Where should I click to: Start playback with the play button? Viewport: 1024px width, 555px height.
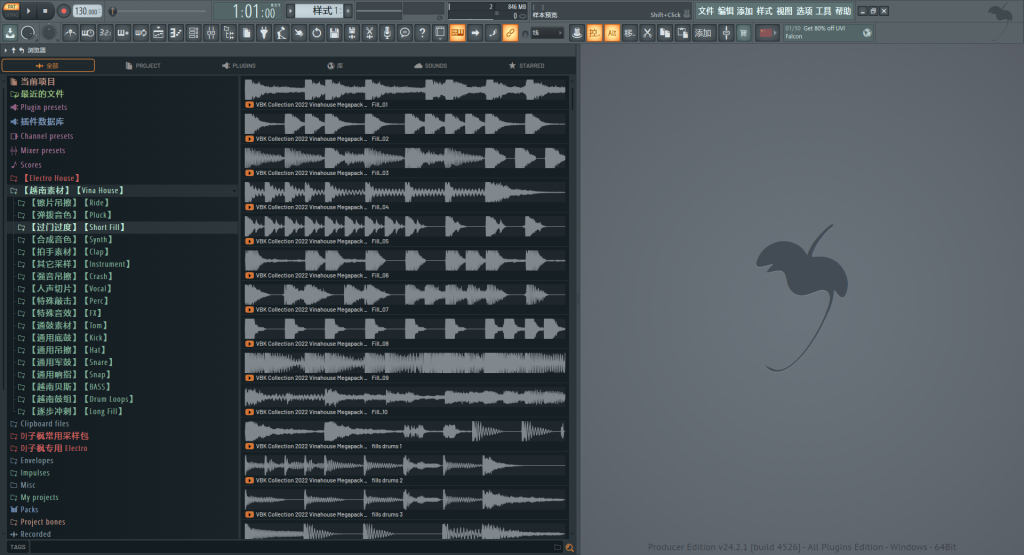click(x=28, y=11)
